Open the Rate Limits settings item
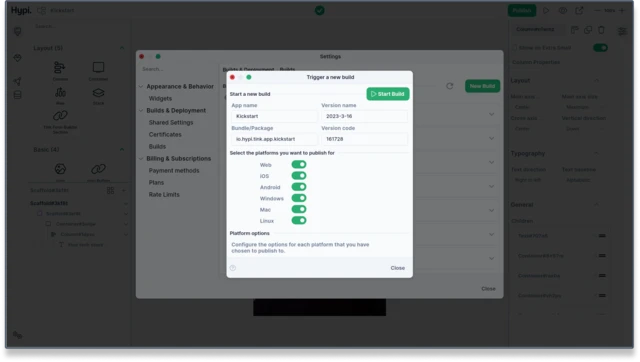This screenshot has width=640, height=362. point(164,195)
